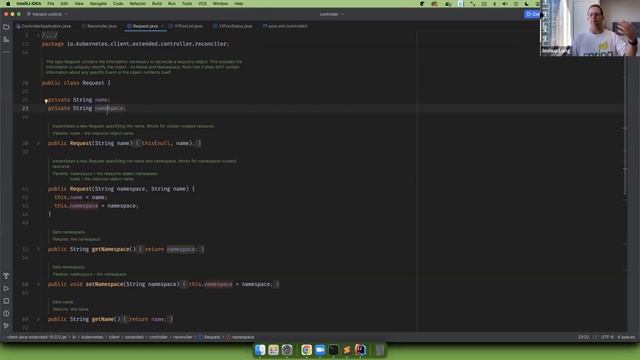Click the Do Not Disturb moon icon
This screenshot has width=640, height=360.
click(x=527, y=3)
